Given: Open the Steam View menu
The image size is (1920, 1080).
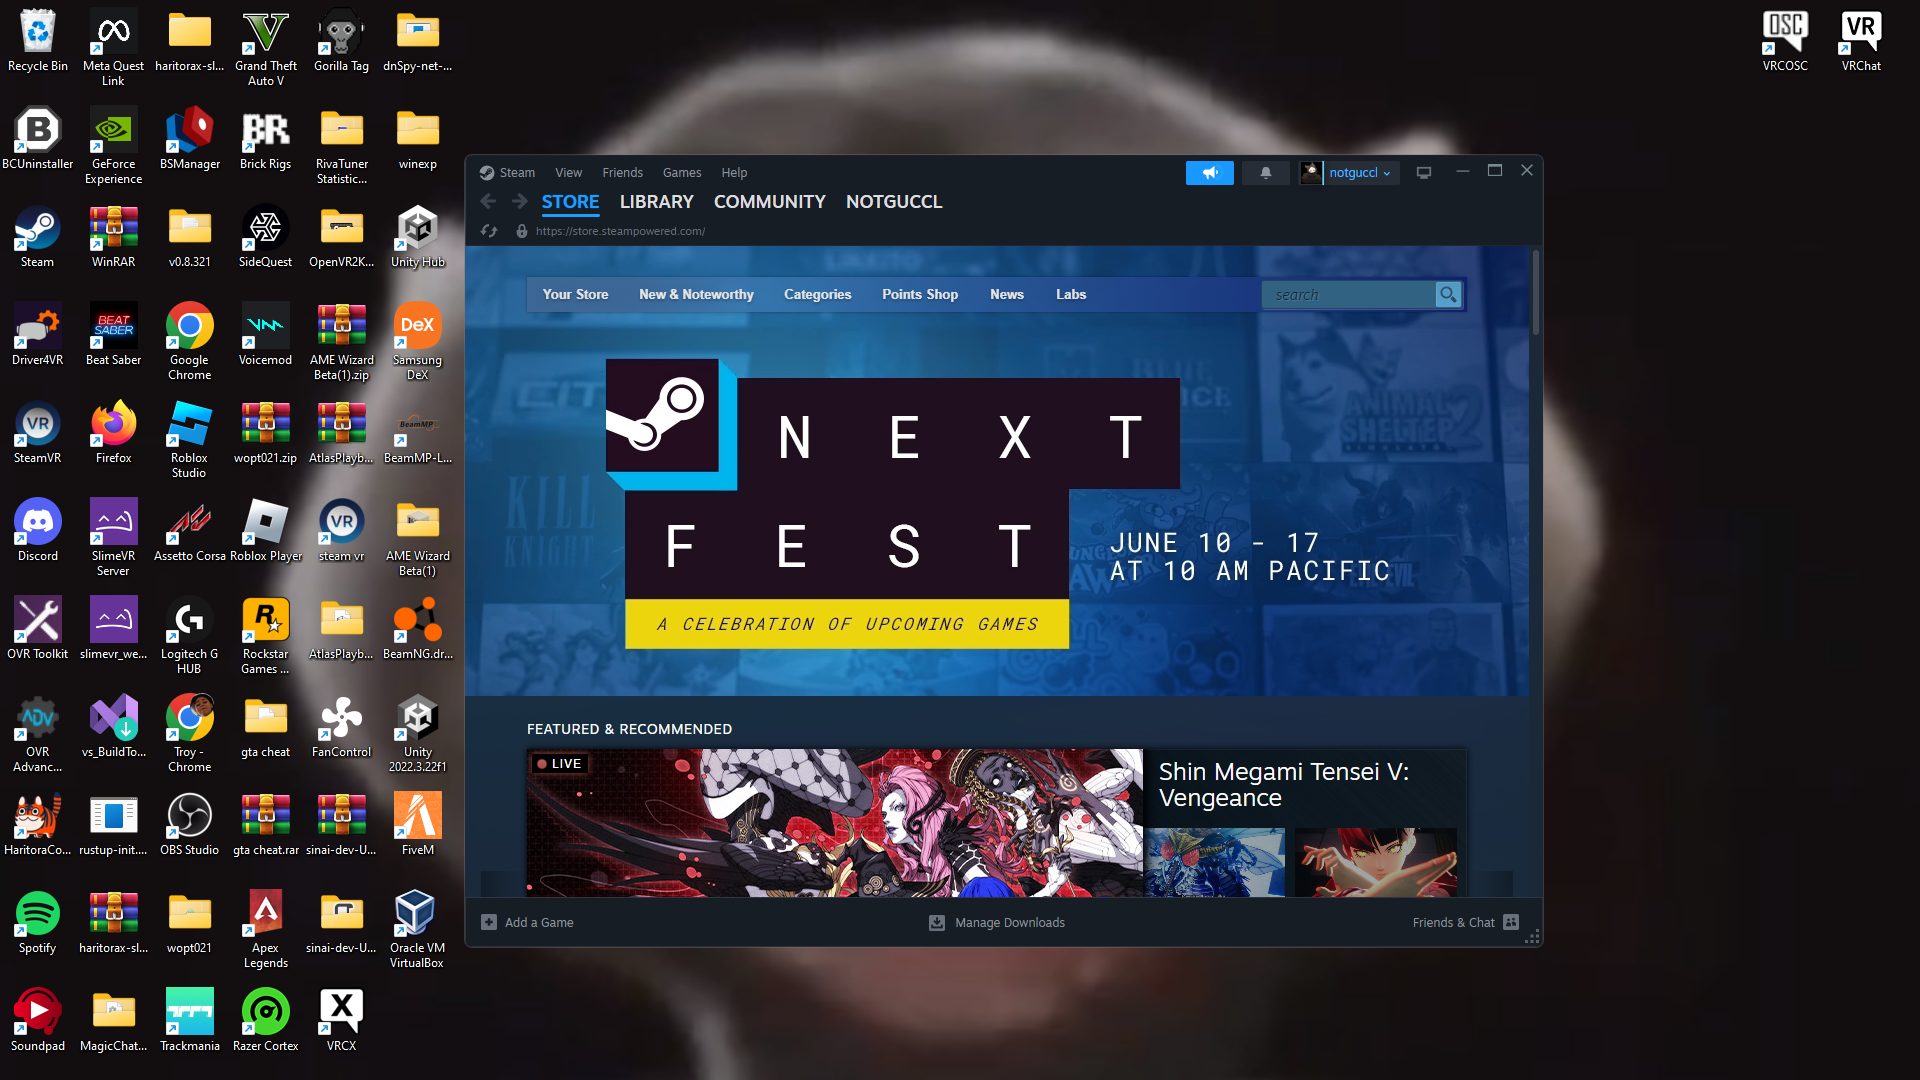Looking at the screenshot, I should 568,173.
